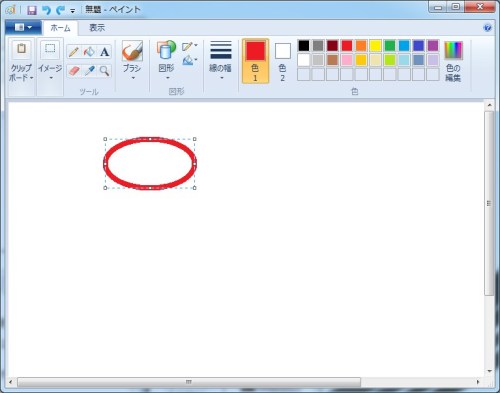Expand the Brush (ブラシ) dropdown arrow
The image size is (500, 393).
coord(133,78)
